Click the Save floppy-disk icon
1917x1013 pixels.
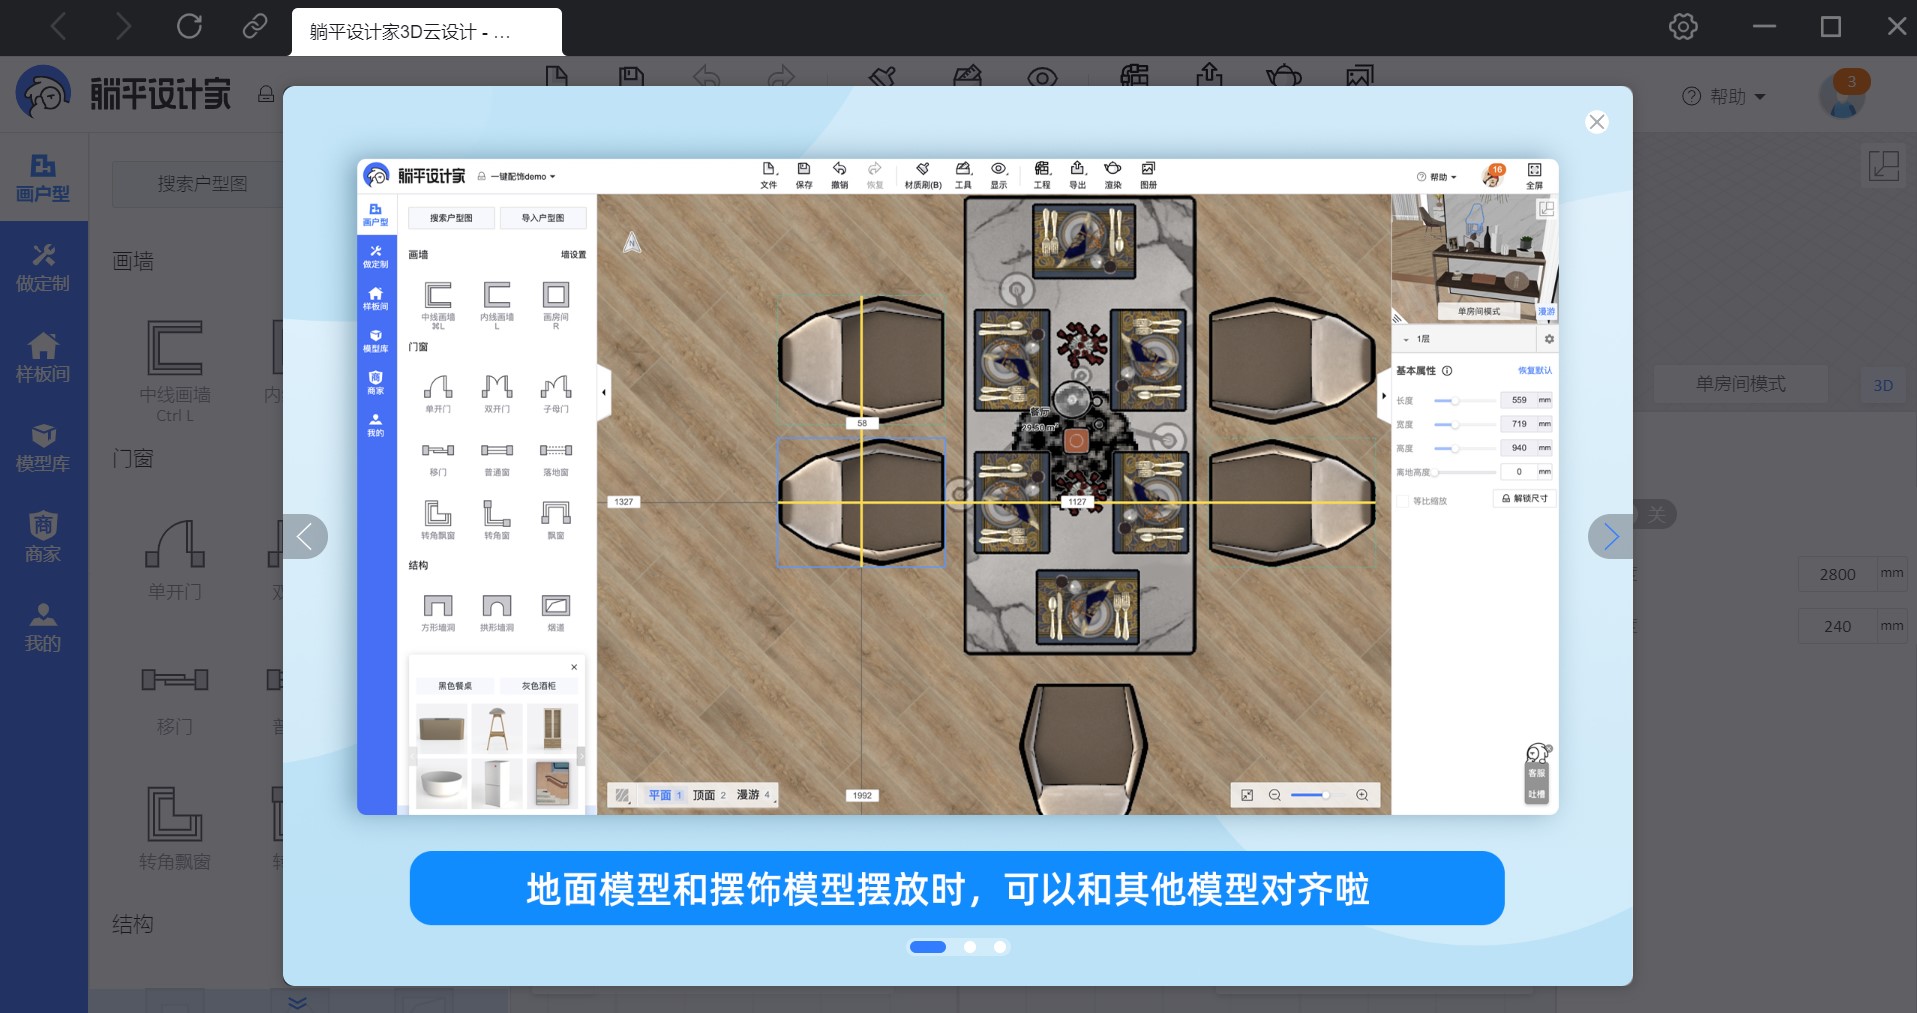(631, 76)
